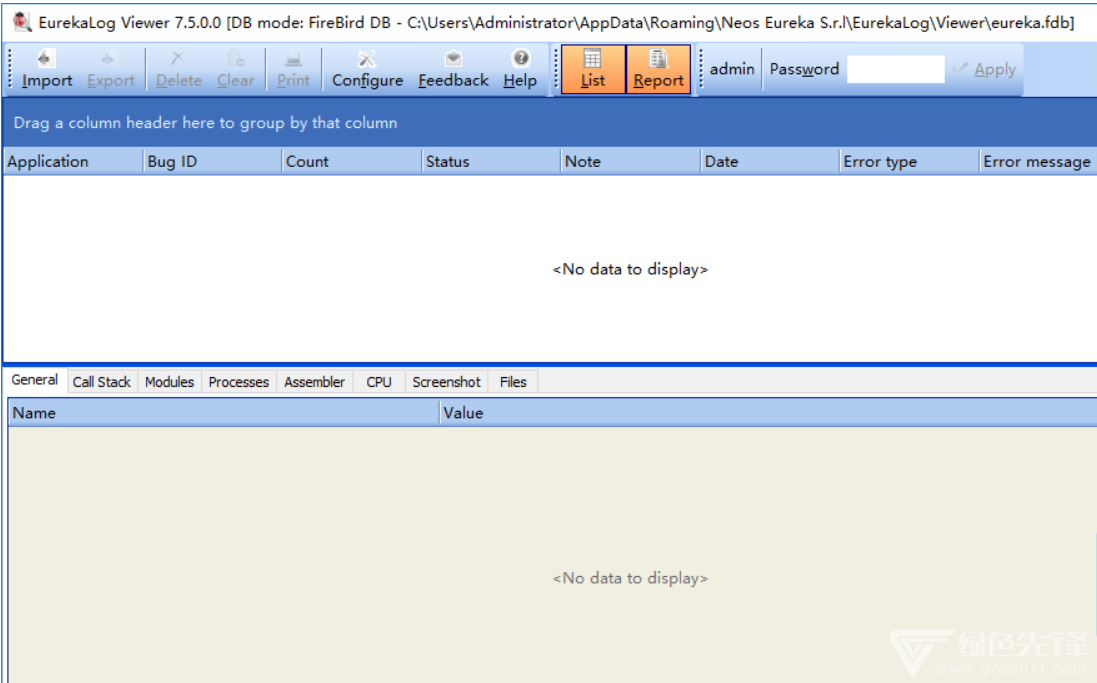Click the admin user label
Screen dimensions: 1097x683
pos(732,69)
